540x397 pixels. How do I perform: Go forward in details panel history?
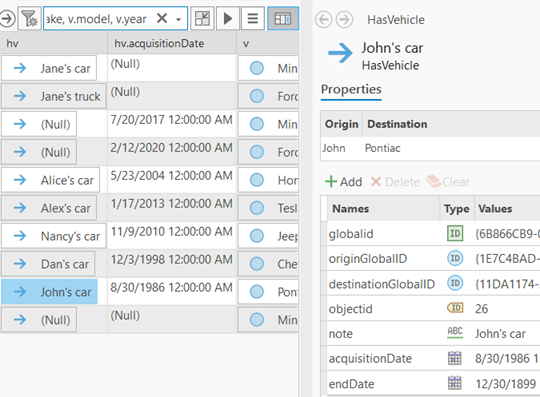344,19
